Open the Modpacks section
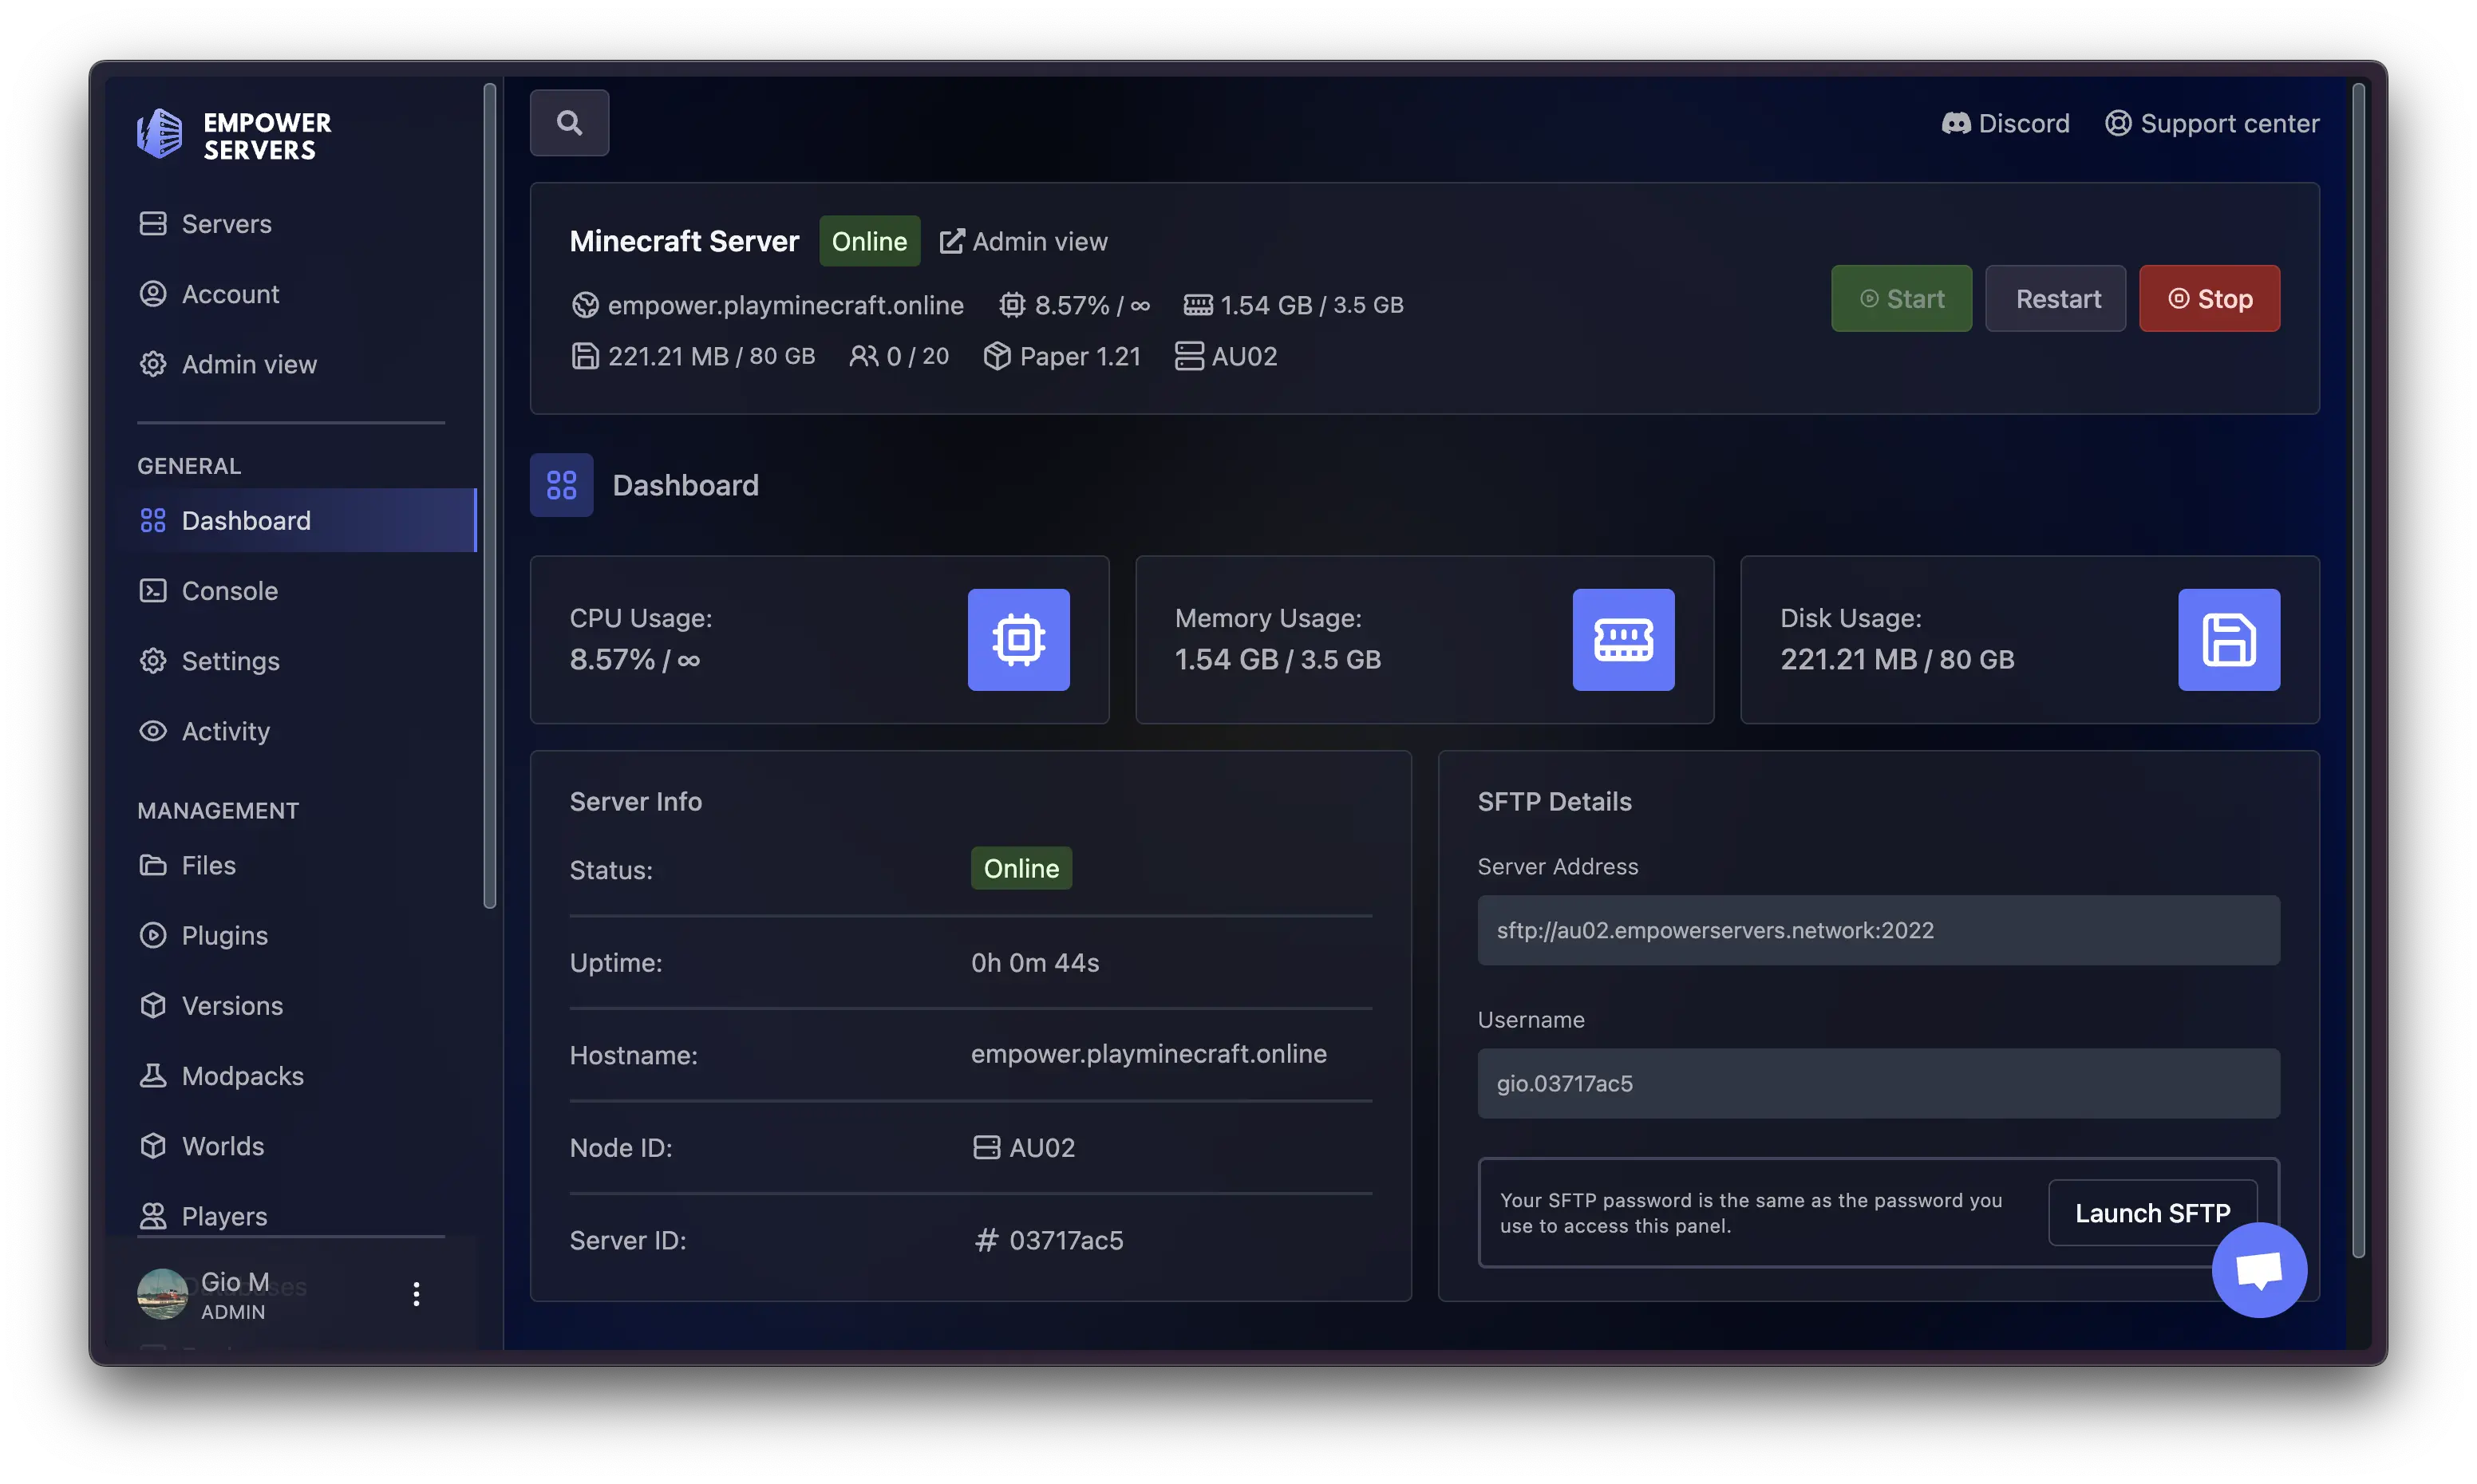 click(x=242, y=1075)
